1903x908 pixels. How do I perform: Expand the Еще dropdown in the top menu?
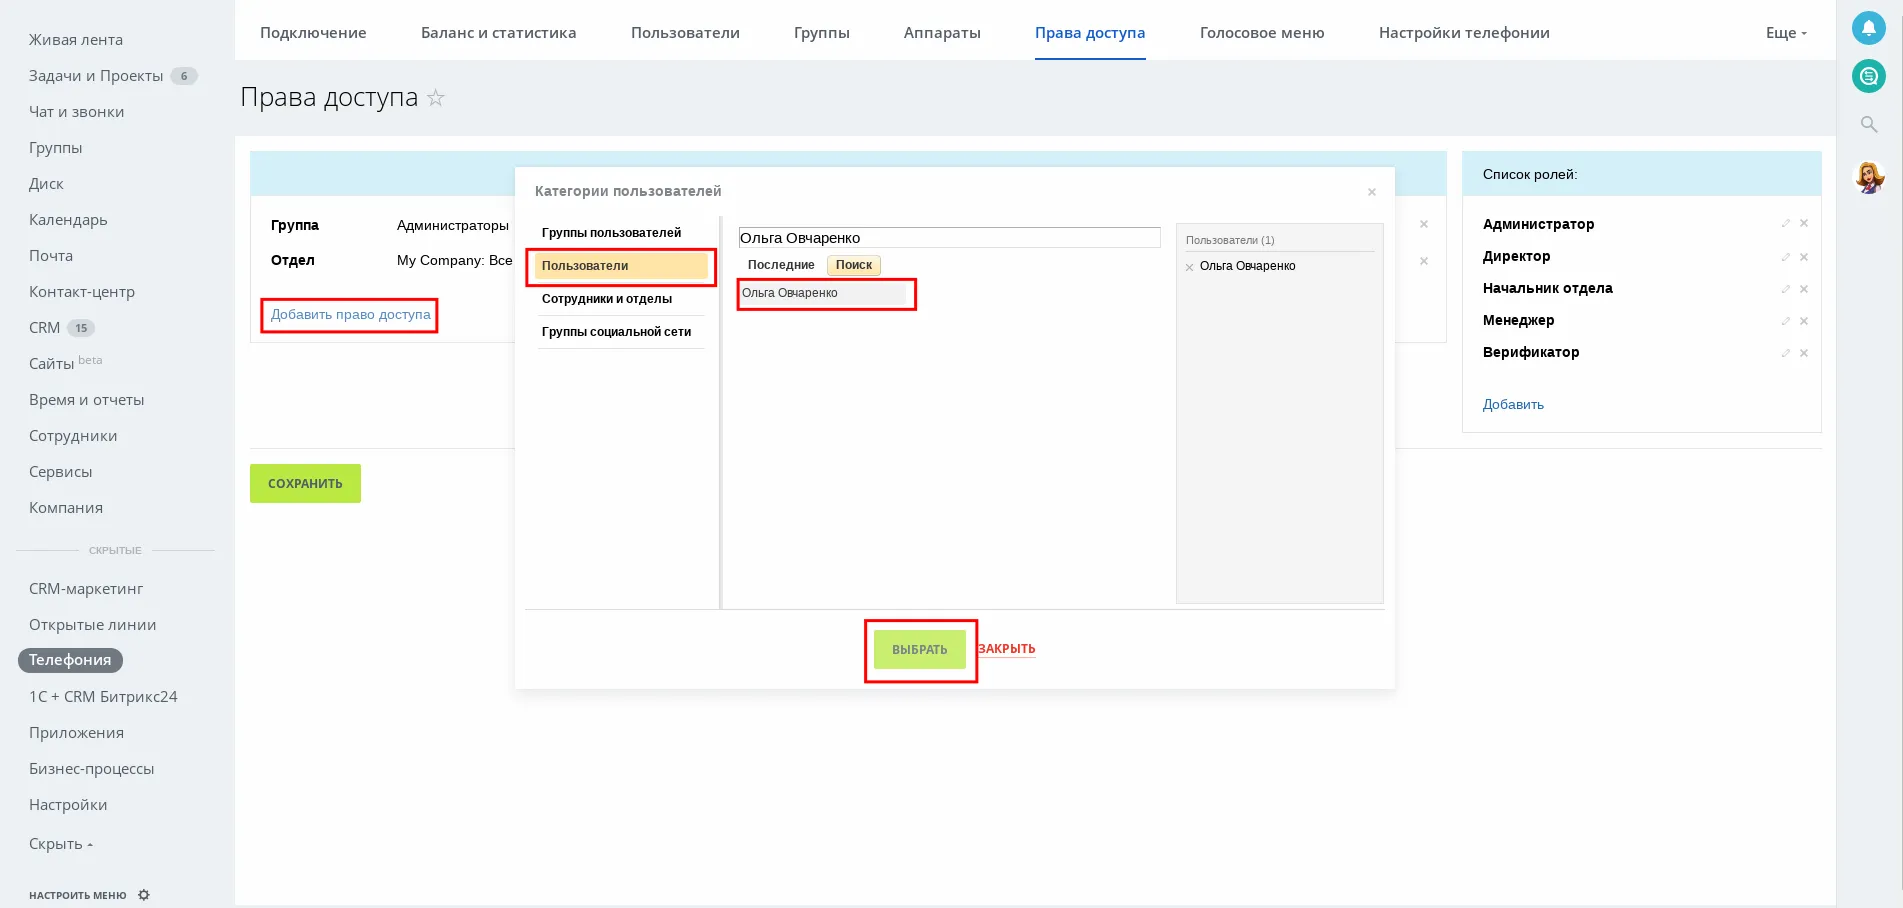tap(1786, 33)
